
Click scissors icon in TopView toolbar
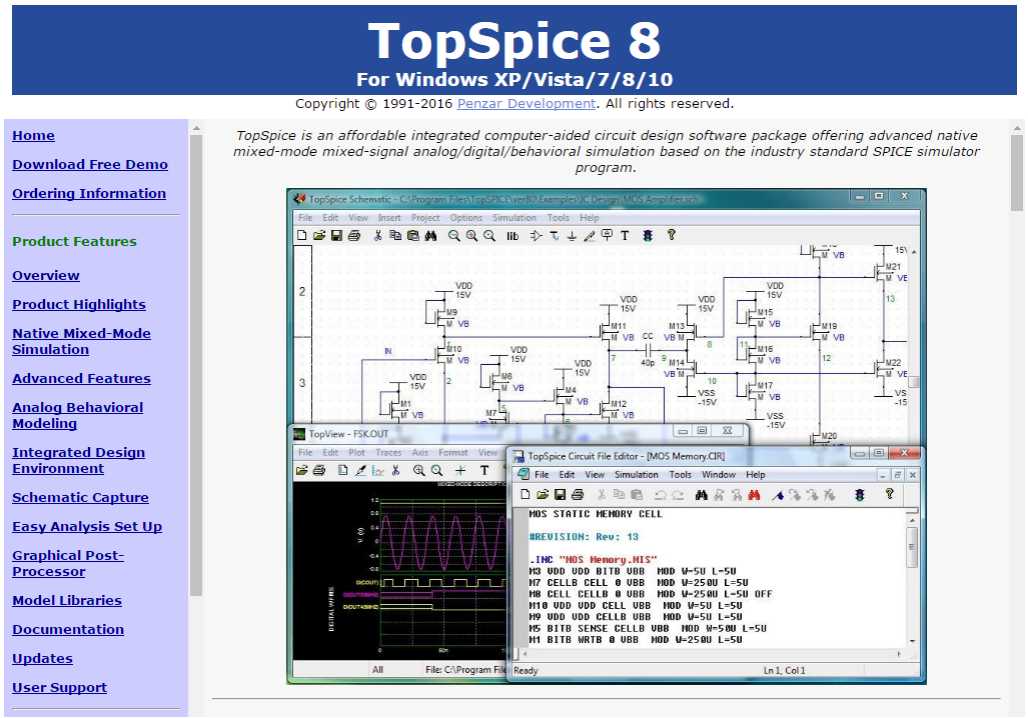point(396,470)
